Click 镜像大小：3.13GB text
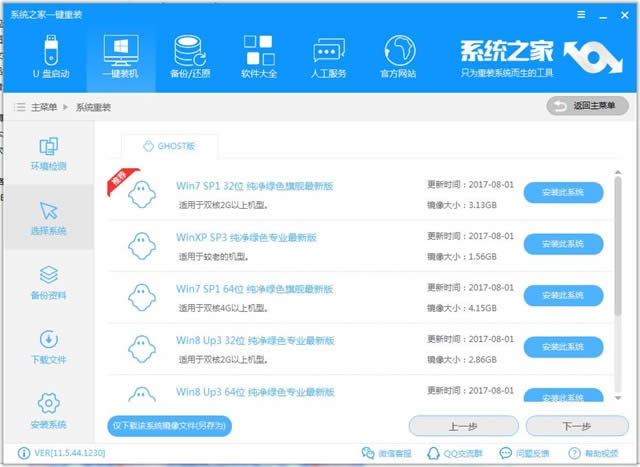Image resolution: width=640 pixels, height=467 pixels. click(x=462, y=205)
